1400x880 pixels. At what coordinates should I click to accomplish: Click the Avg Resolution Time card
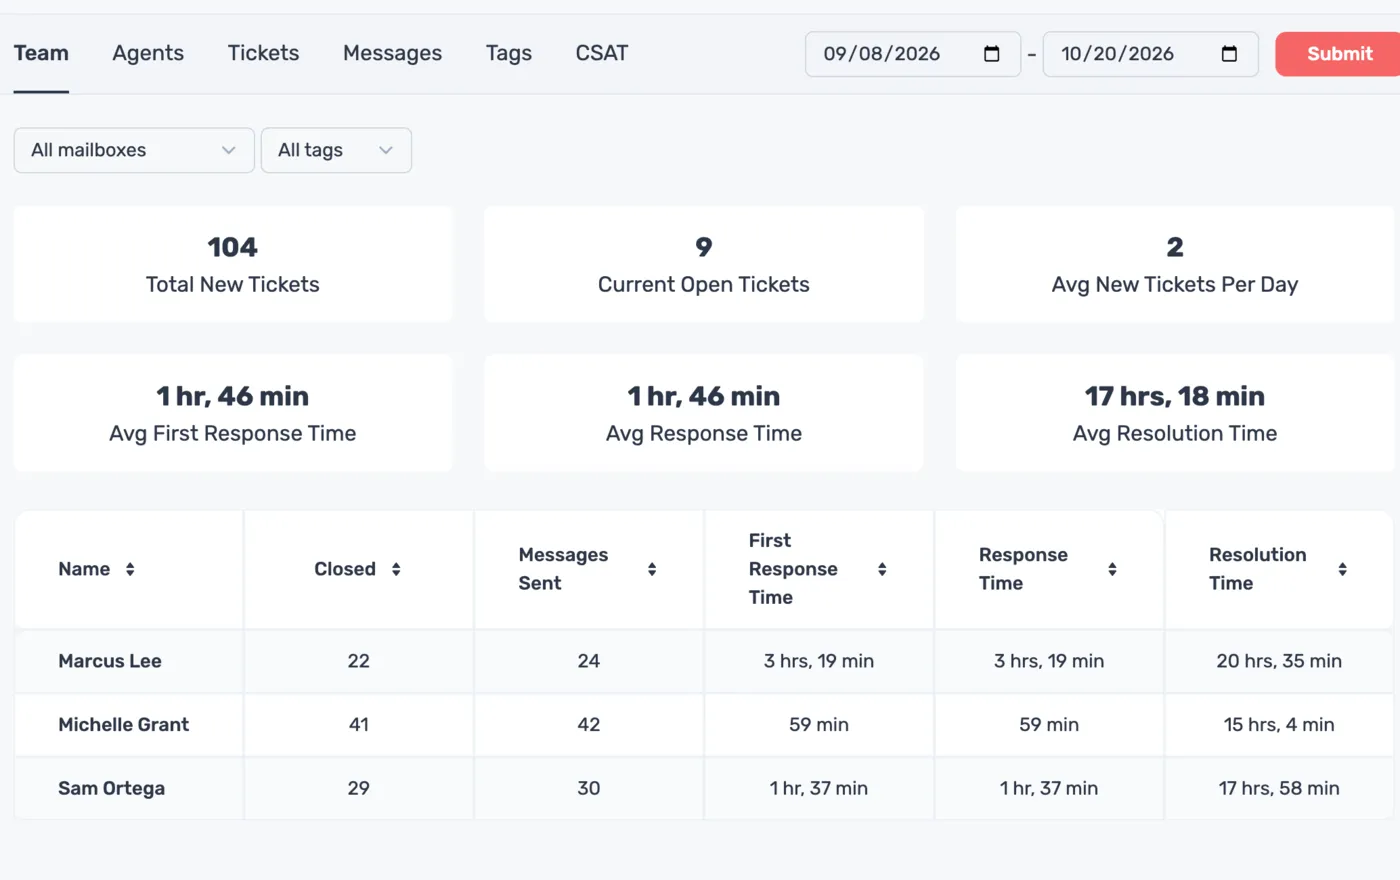coord(1175,413)
